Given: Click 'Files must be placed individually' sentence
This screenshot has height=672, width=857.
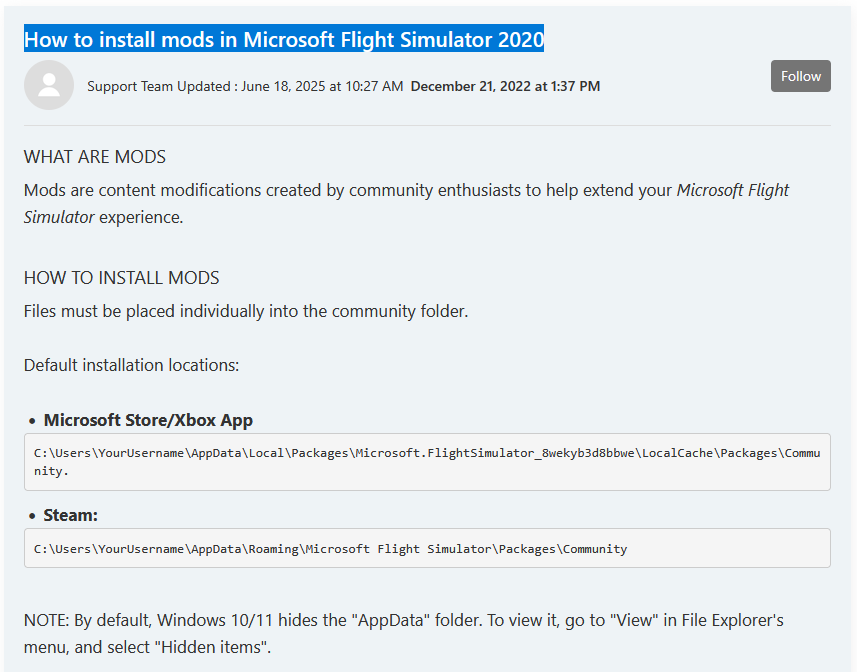Looking at the screenshot, I should pyautogui.click(x=246, y=311).
